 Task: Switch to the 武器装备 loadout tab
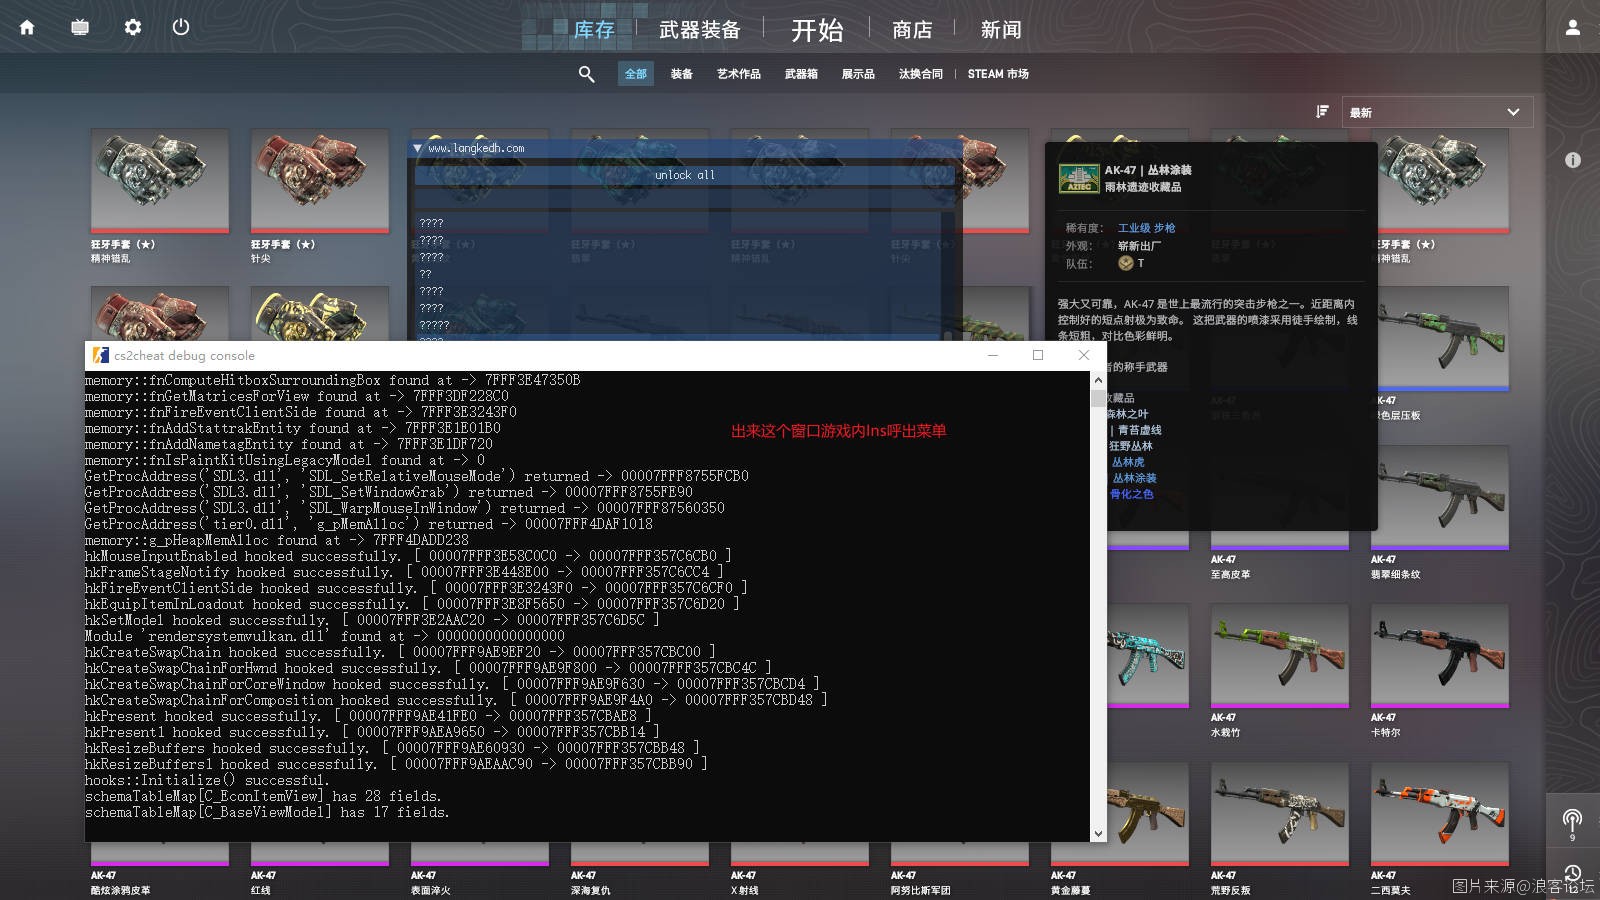(x=700, y=30)
